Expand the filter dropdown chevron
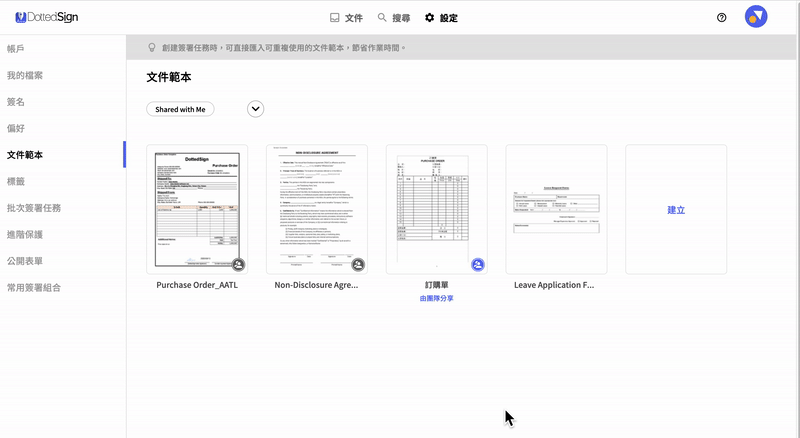Viewport: 800px width, 438px height. (256, 109)
